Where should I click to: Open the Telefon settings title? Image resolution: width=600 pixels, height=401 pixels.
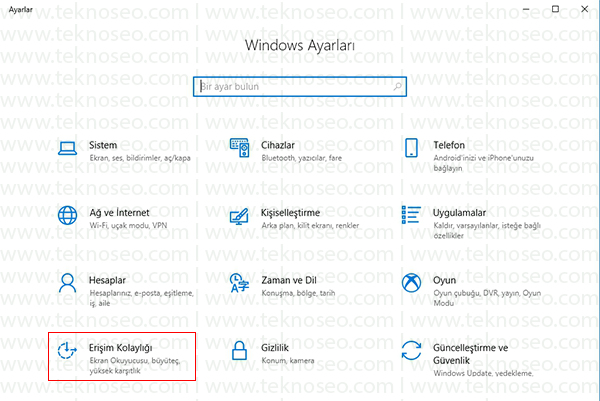click(x=449, y=145)
